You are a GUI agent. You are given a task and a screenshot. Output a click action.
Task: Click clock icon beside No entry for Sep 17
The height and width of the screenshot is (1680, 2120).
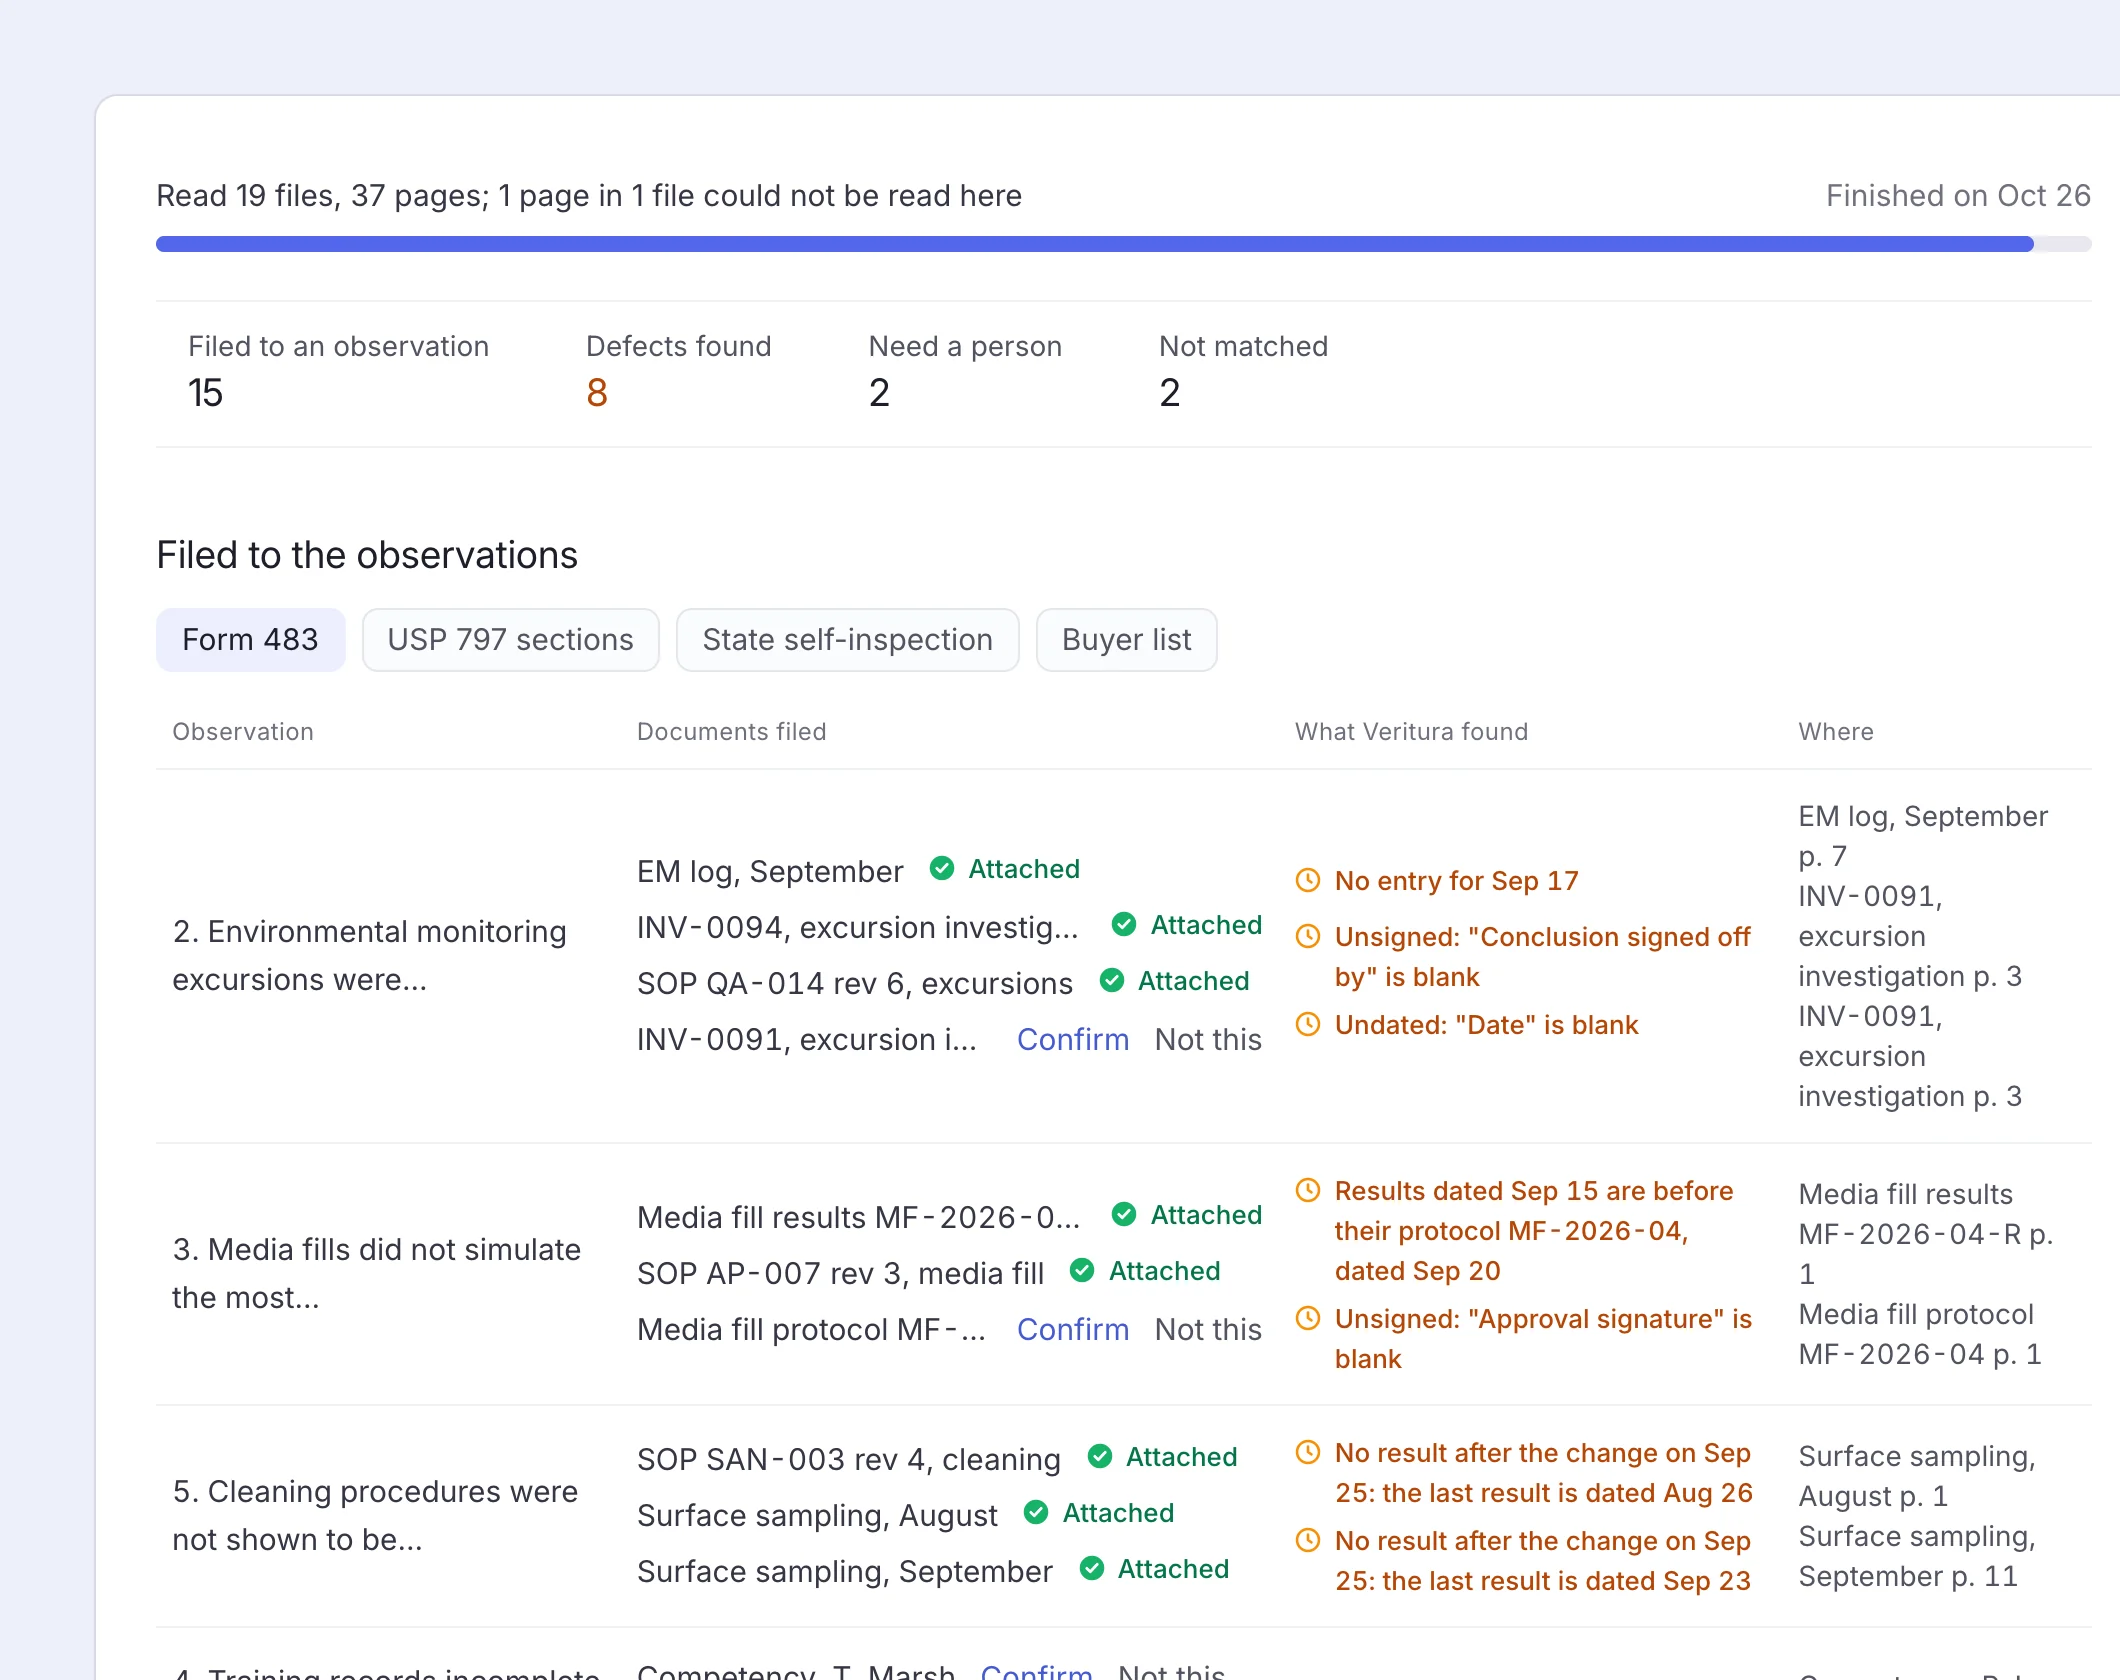1308,880
